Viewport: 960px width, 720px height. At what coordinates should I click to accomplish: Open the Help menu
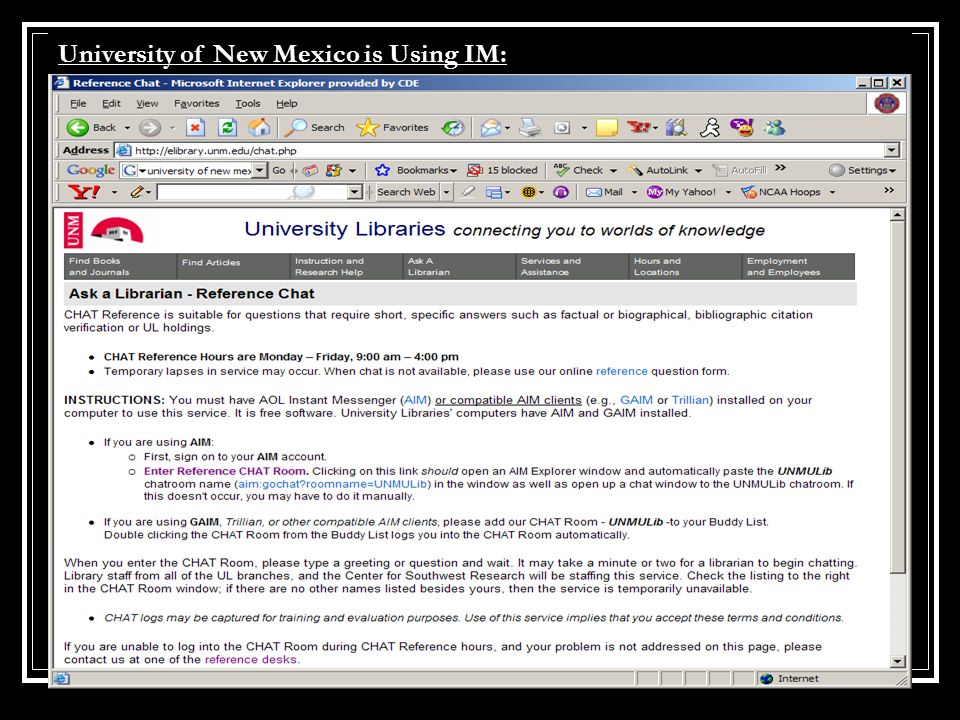pos(287,103)
